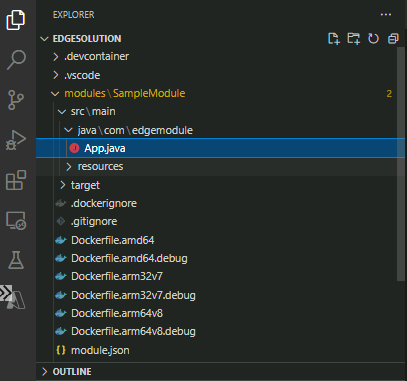
Task: Click the Explorer vertical scrollbar
Action: tap(401, 163)
